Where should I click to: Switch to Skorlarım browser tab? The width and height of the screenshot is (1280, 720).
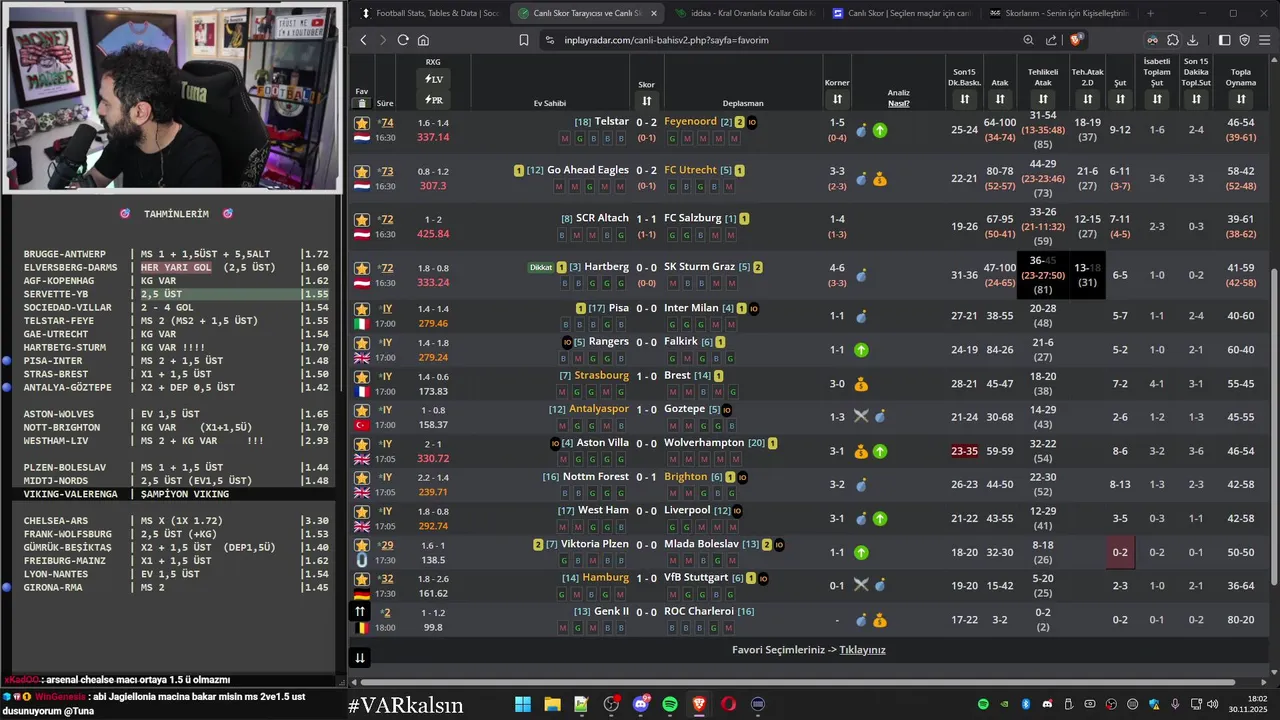pos(1058,13)
